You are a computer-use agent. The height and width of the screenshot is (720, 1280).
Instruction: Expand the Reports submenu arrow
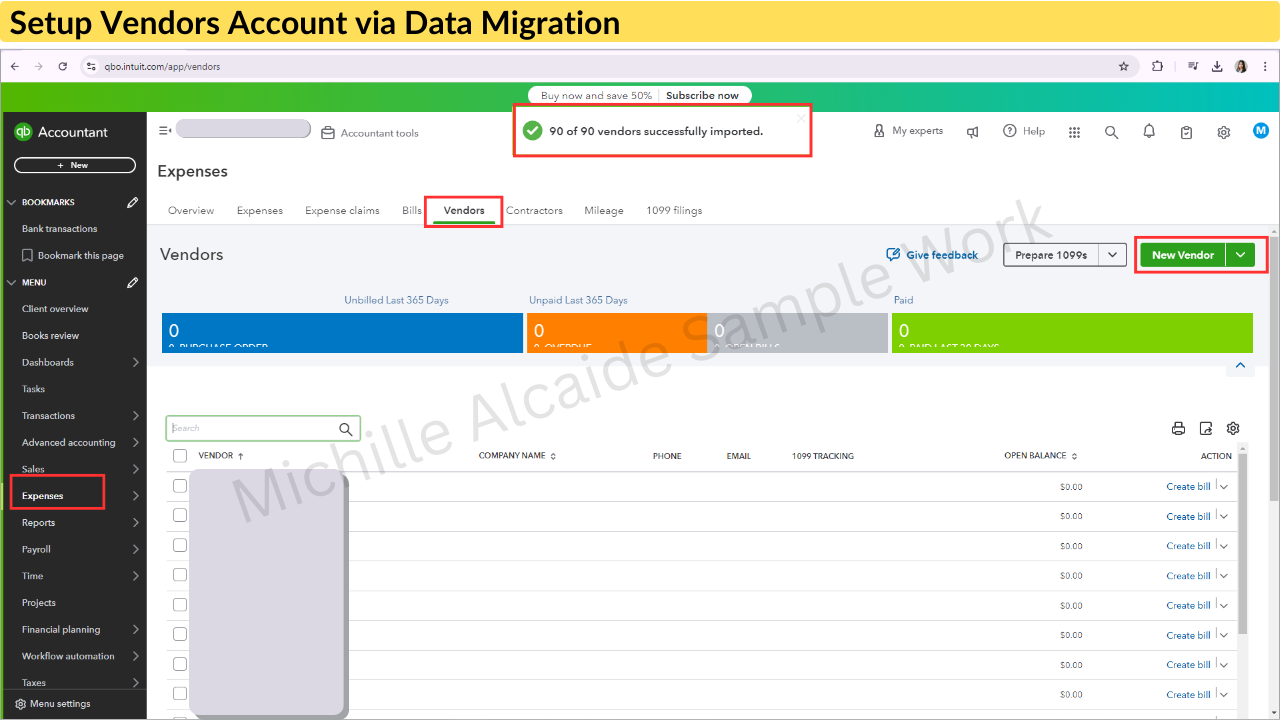click(136, 522)
